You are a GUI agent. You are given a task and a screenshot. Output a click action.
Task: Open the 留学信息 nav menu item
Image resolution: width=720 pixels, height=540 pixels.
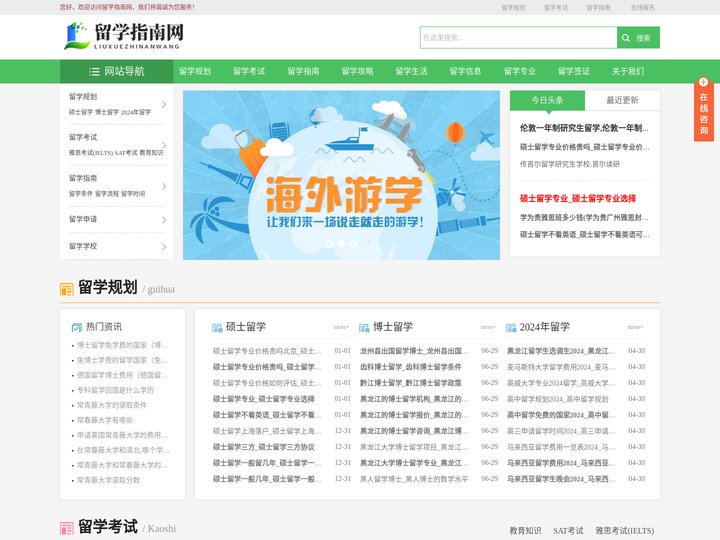466,71
